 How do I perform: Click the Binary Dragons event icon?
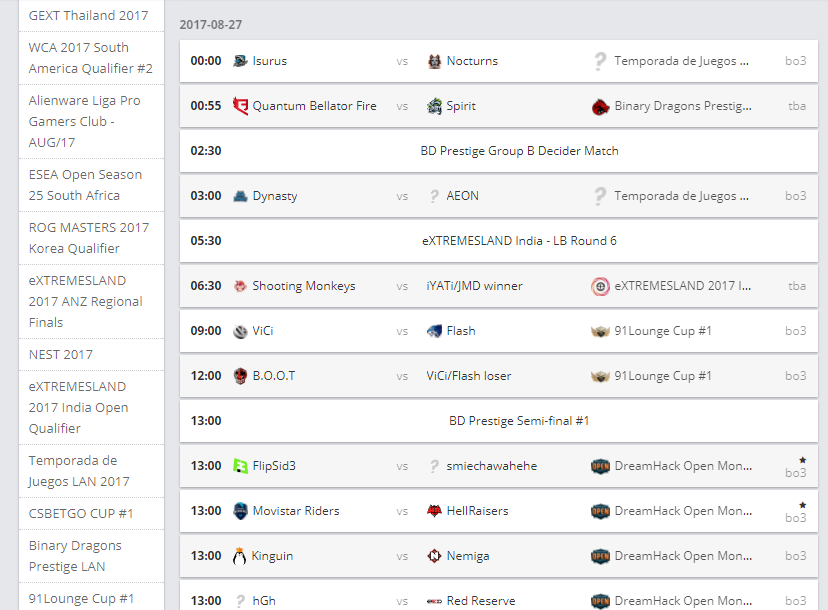[x=600, y=106]
